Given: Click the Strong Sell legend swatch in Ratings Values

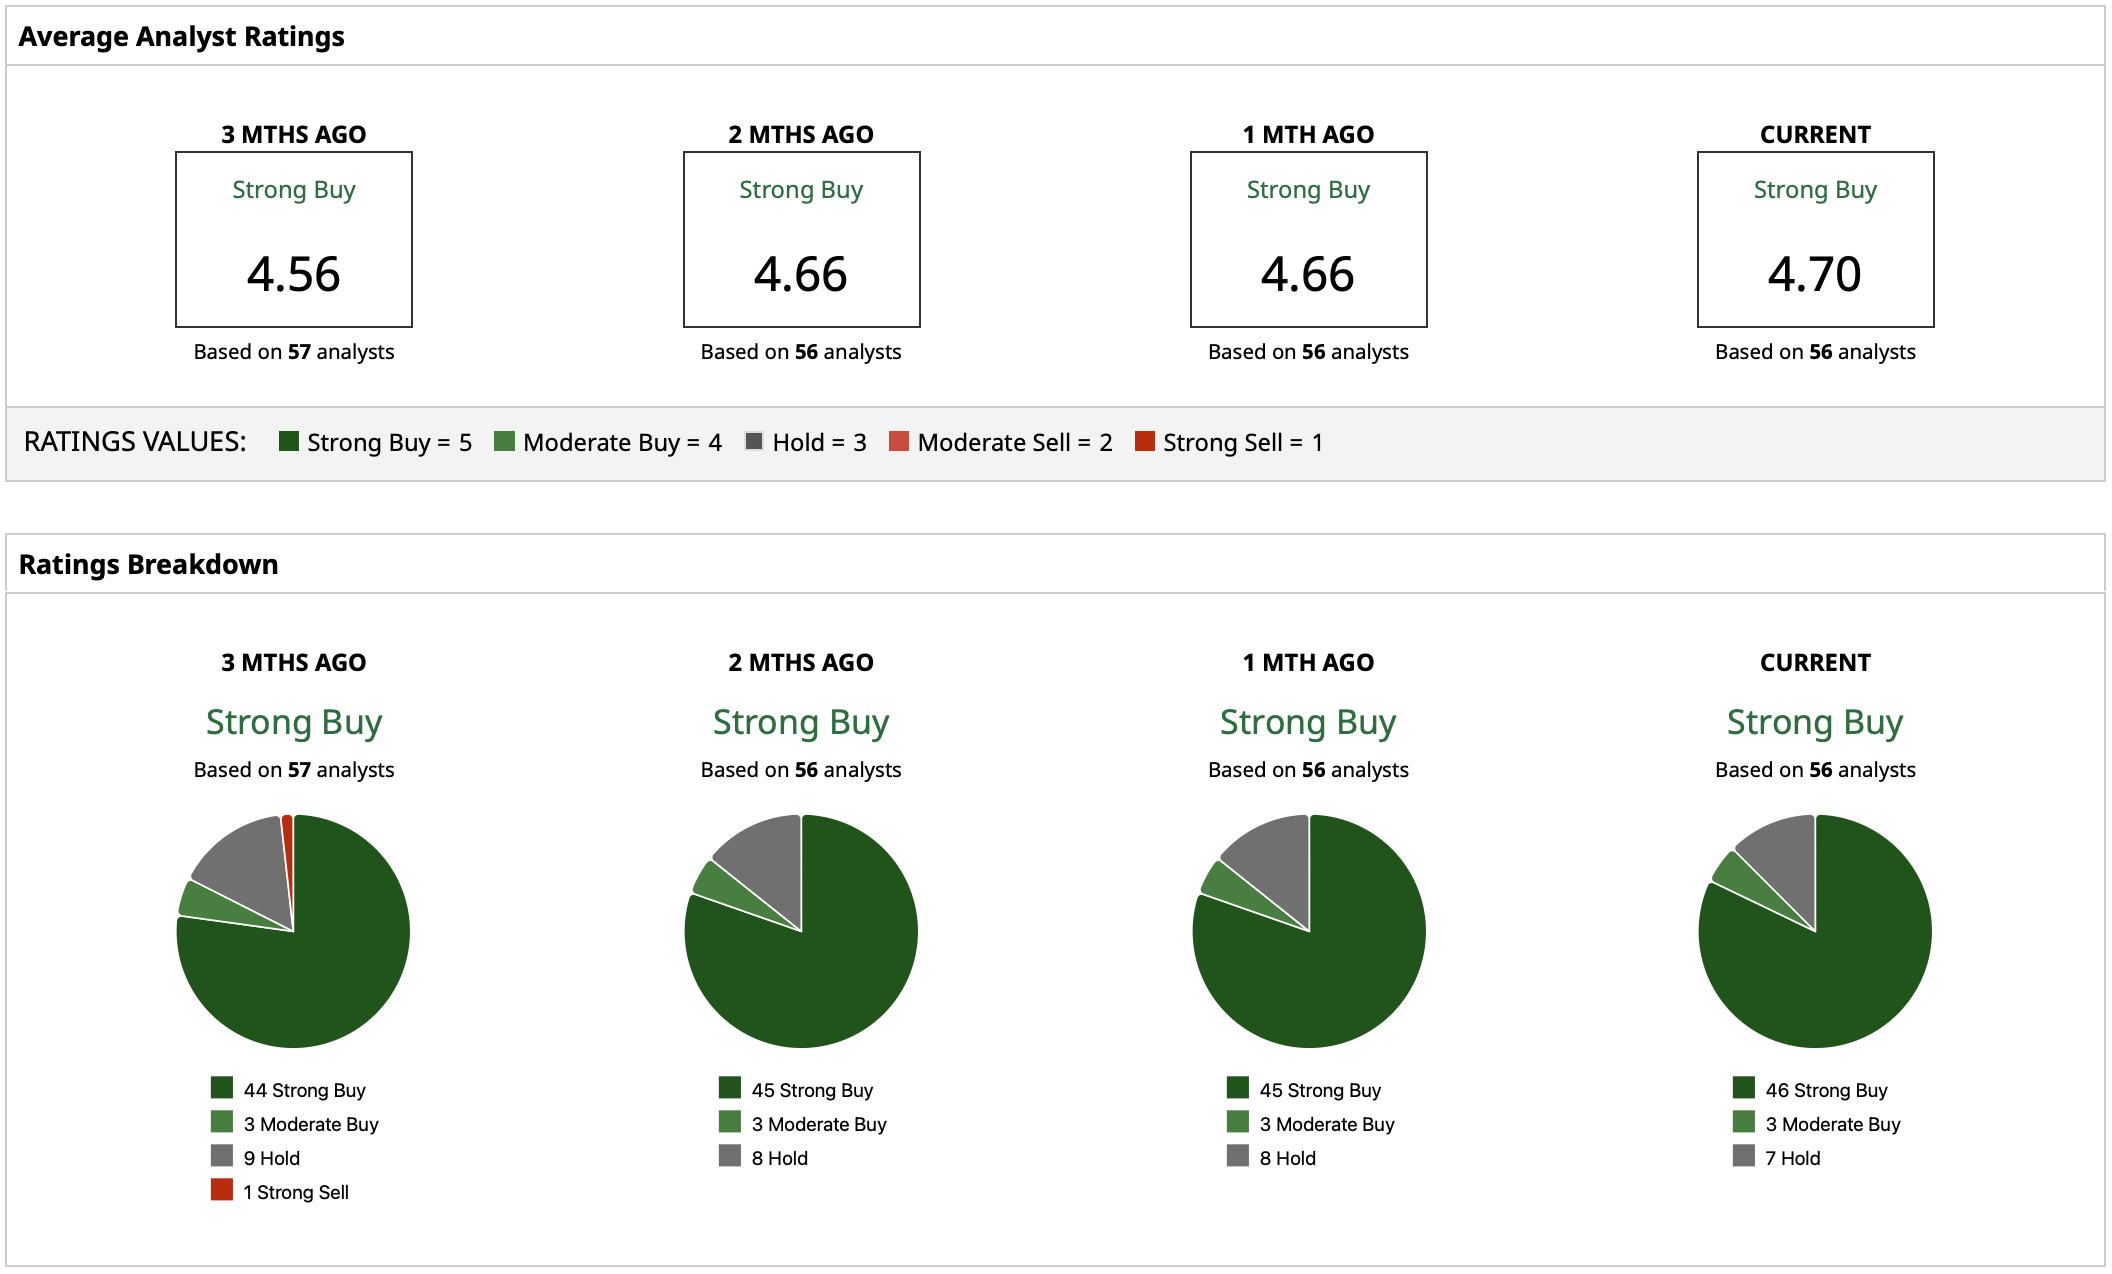Looking at the screenshot, I should tap(1145, 442).
